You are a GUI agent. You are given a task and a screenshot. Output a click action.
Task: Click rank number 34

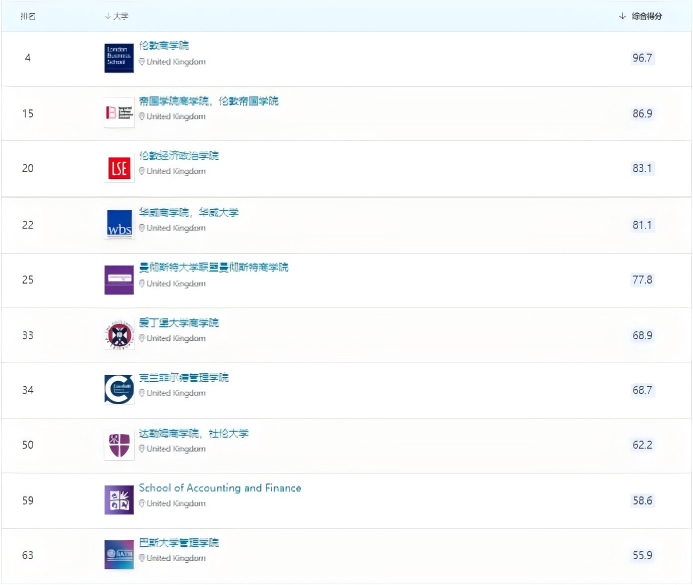tap(28, 390)
